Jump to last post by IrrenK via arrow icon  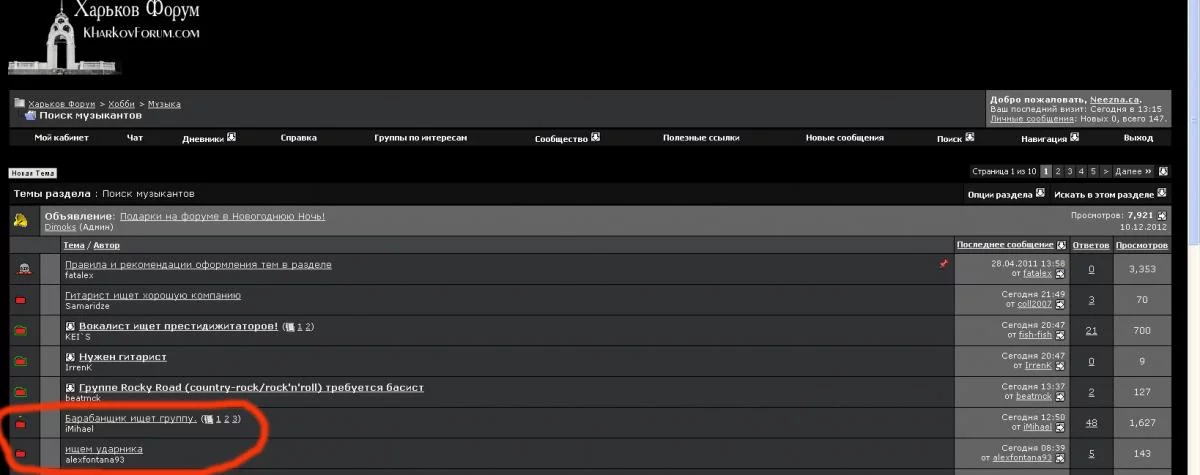coord(1060,365)
